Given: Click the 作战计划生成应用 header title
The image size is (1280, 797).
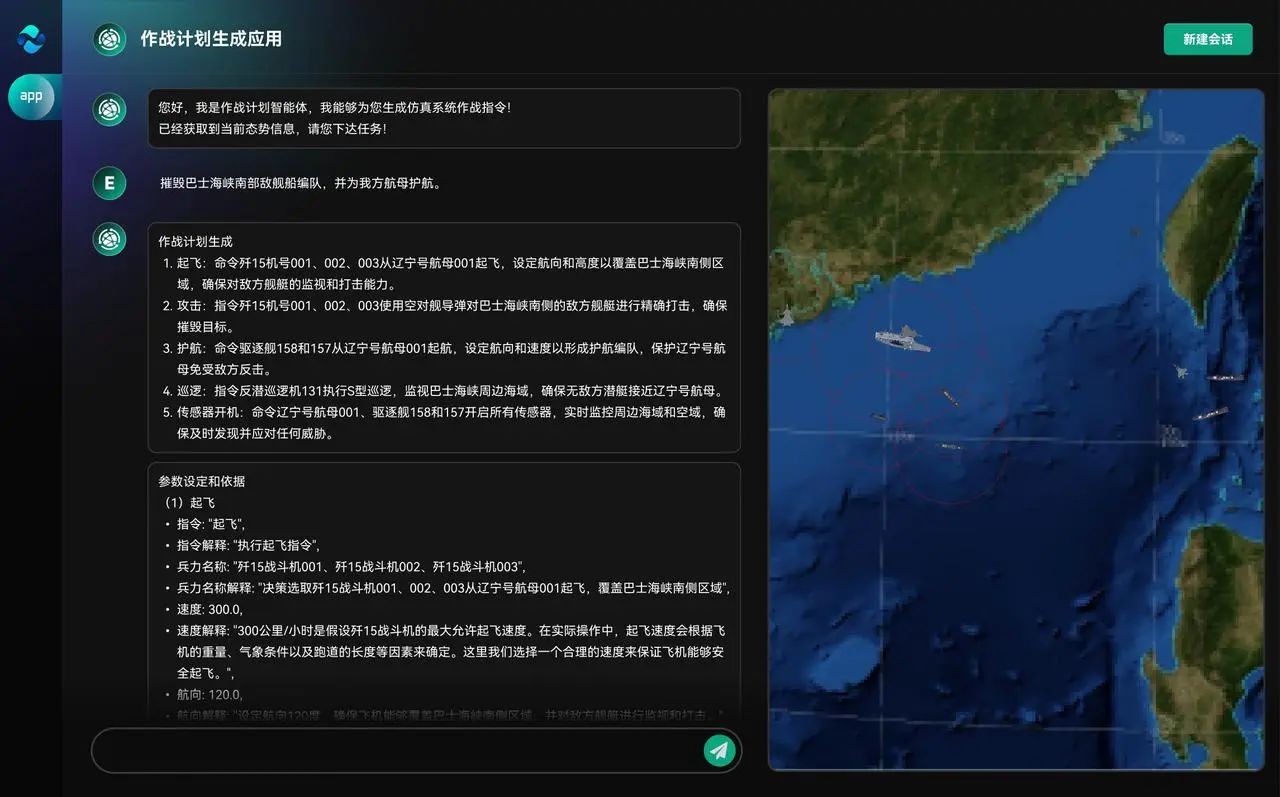Looking at the screenshot, I should [x=211, y=39].
